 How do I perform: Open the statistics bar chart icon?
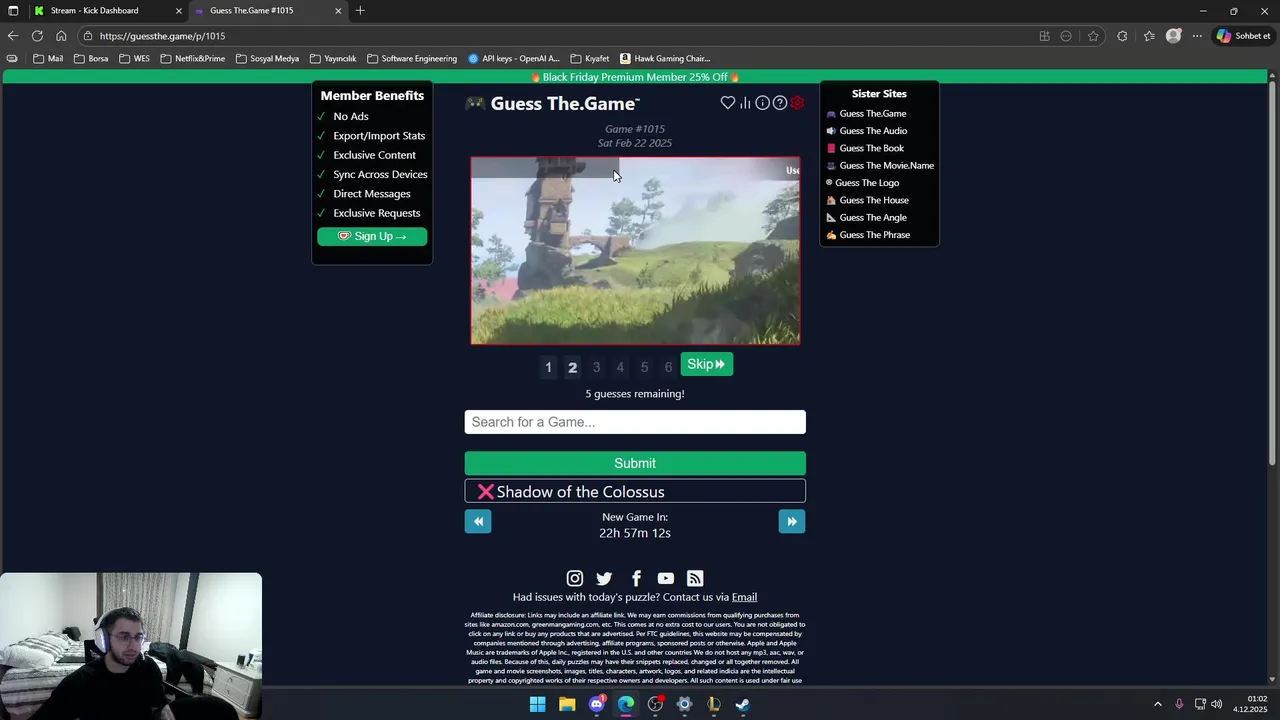click(745, 103)
